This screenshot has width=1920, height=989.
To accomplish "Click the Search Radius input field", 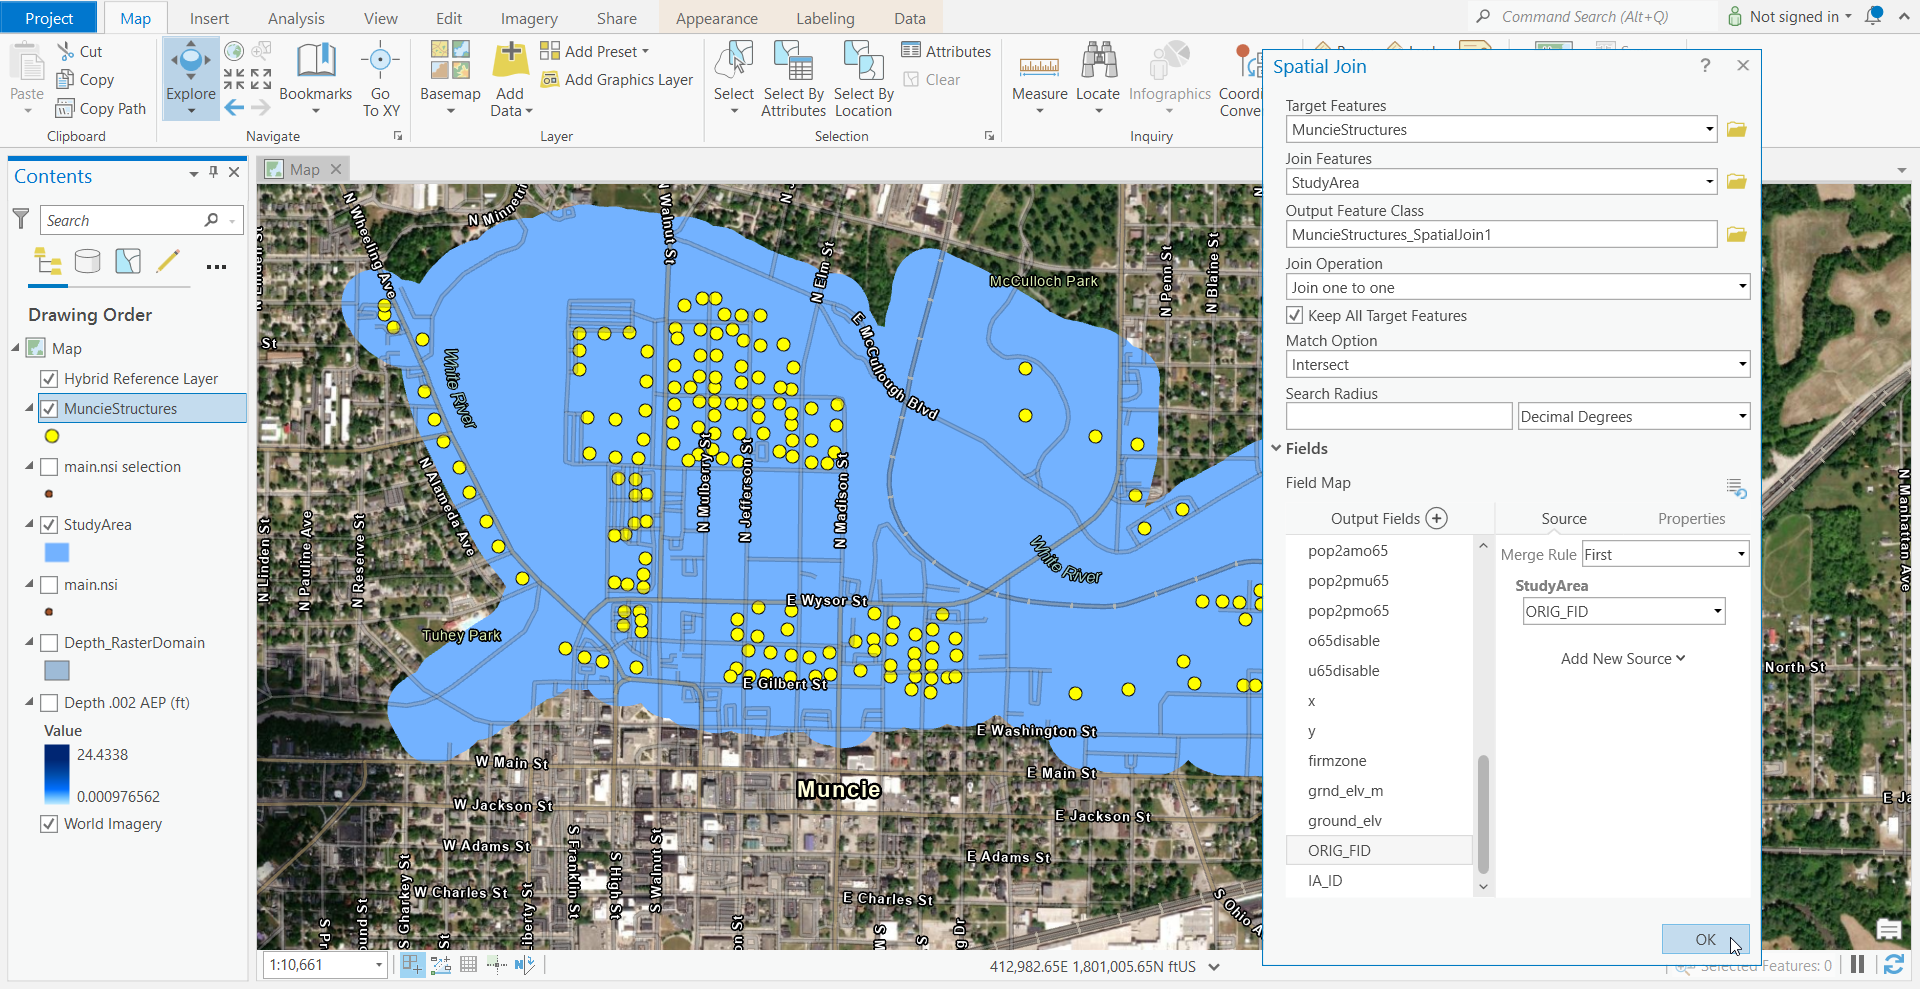I will coord(1398,417).
